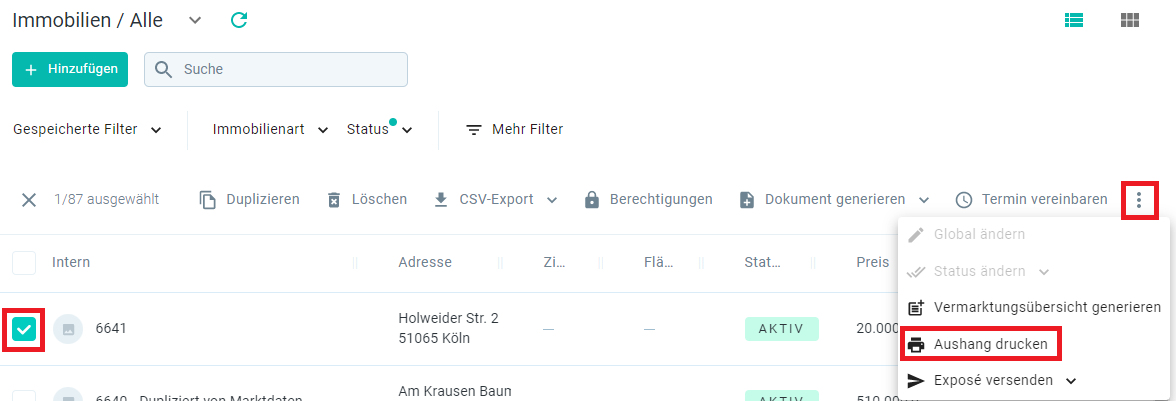
Task: Open three-dot more actions menu
Action: tap(1139, 200)
